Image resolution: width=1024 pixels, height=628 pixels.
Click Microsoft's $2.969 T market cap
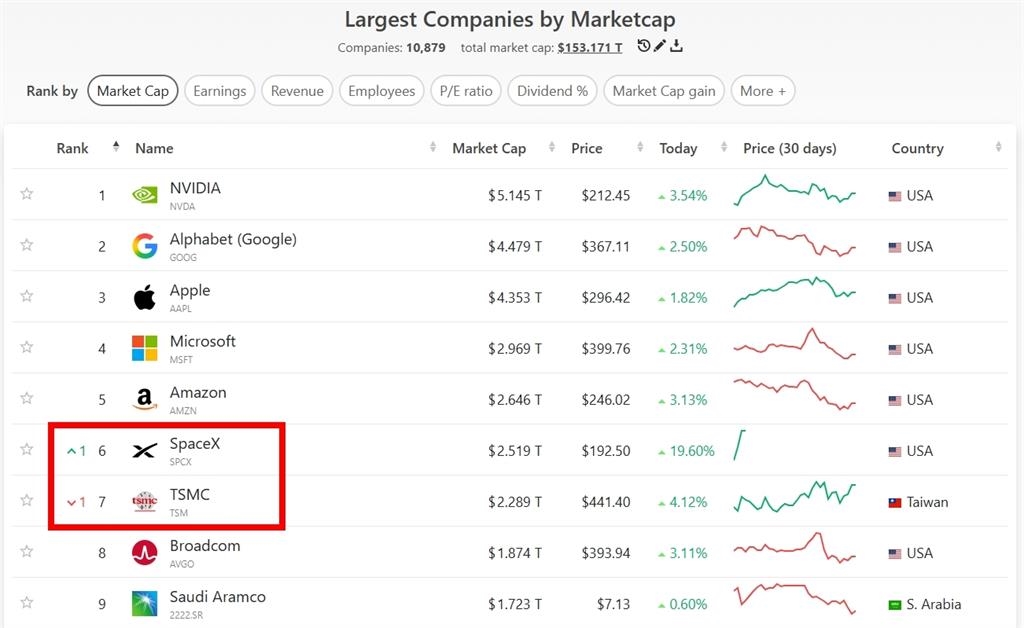tap(515, 349)
